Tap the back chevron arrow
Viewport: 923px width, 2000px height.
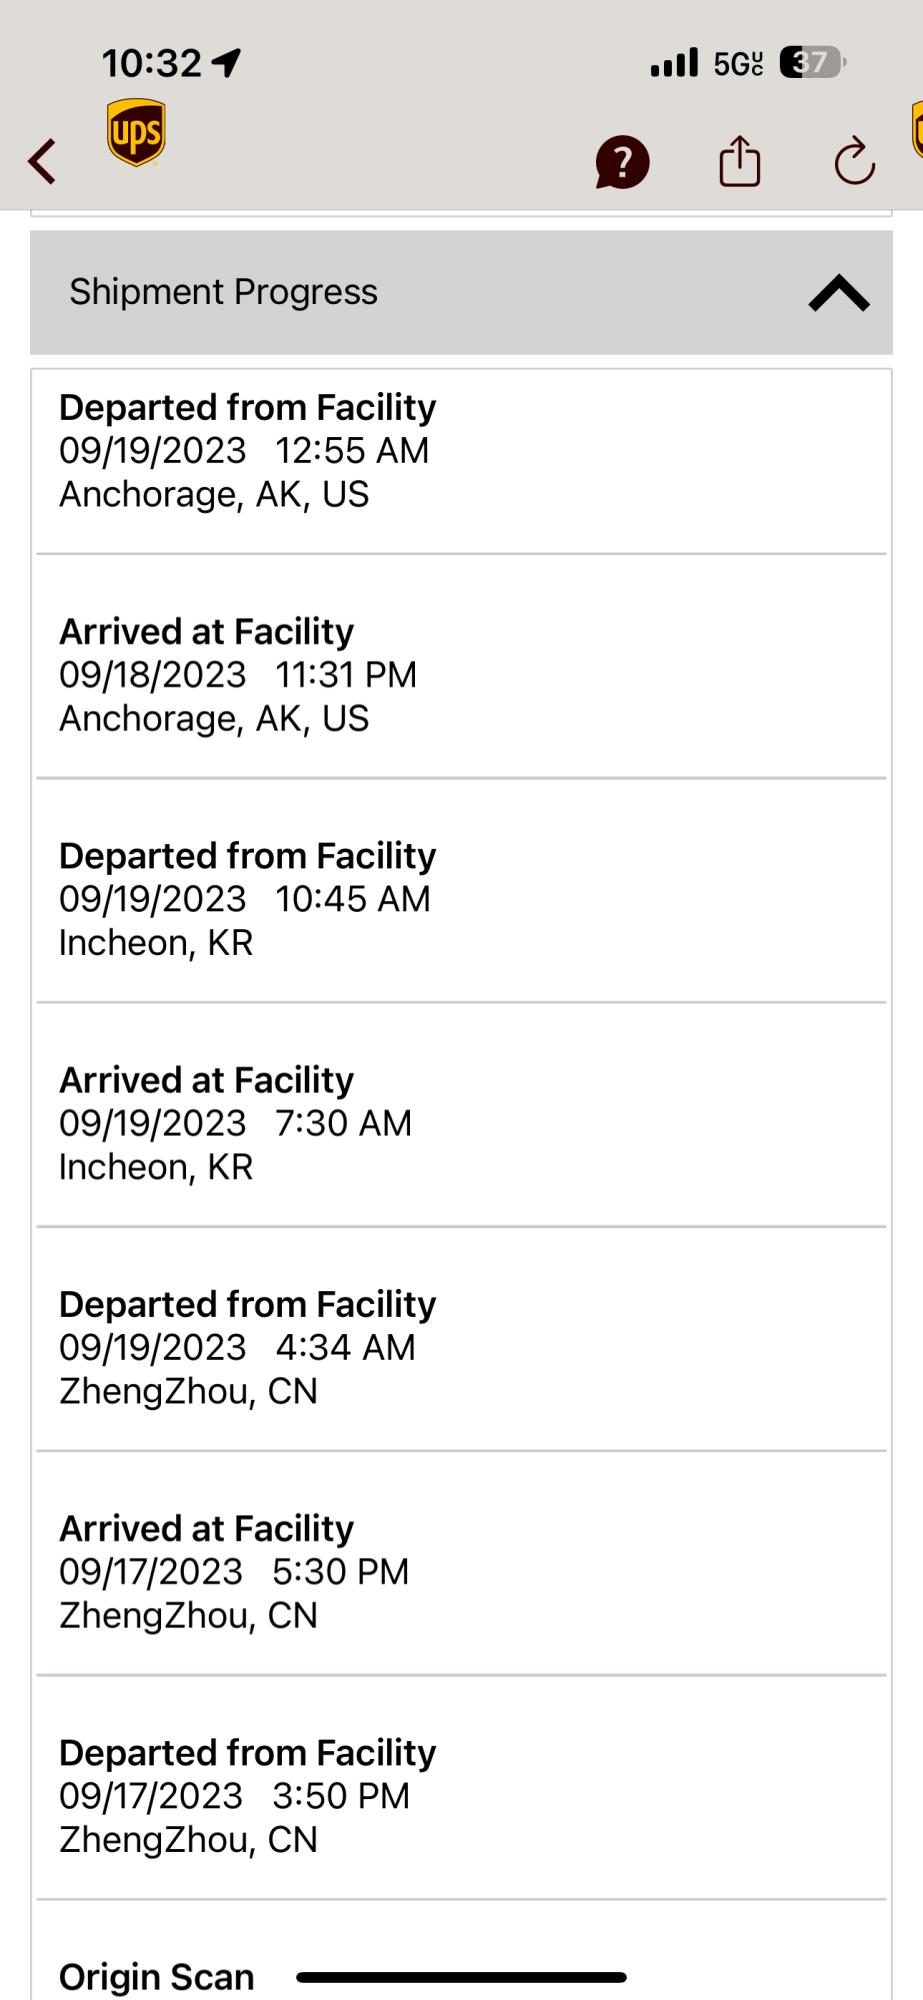tap(42, 161)
